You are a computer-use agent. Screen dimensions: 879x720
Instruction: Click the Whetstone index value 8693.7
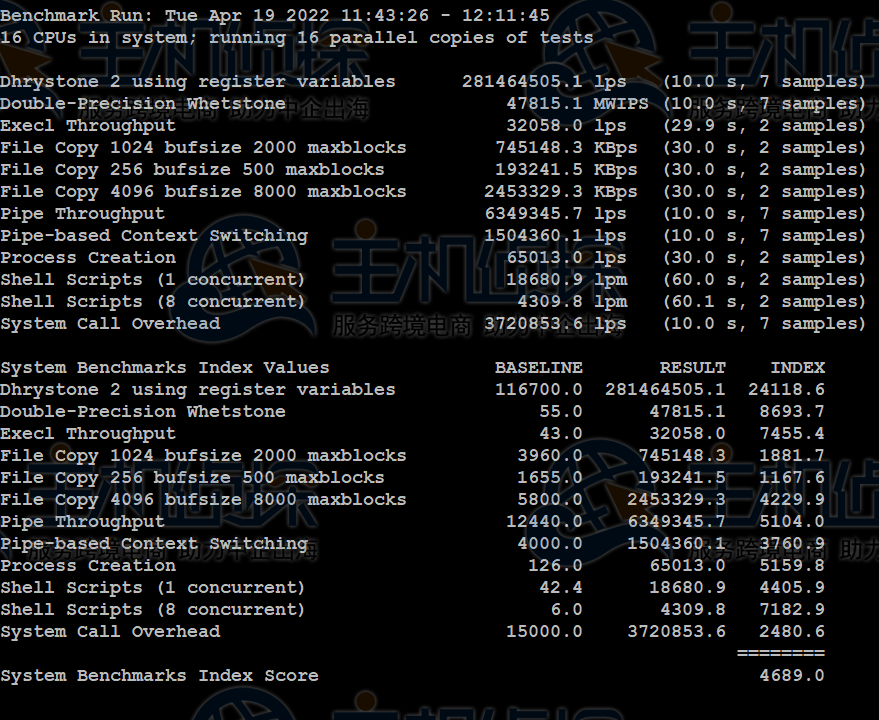pyautogui.click(x=792, y=412)
